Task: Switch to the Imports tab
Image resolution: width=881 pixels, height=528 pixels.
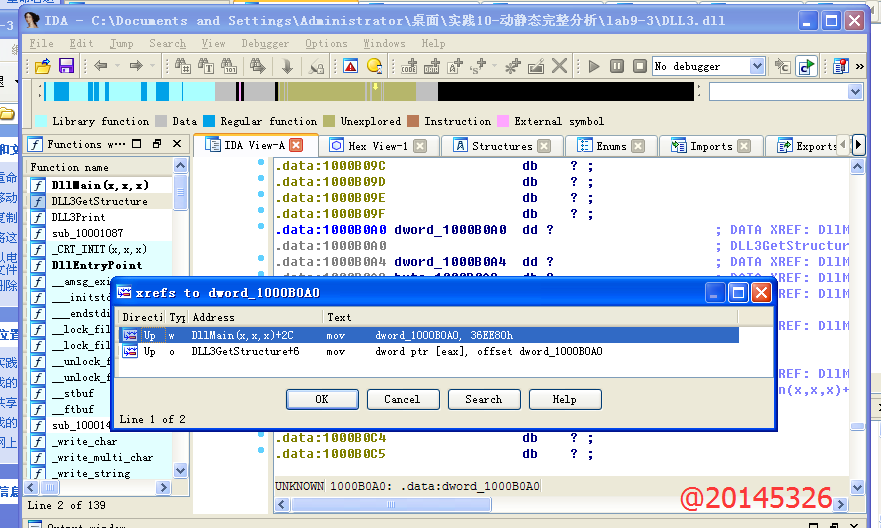Action: click(x=711, y=146)
